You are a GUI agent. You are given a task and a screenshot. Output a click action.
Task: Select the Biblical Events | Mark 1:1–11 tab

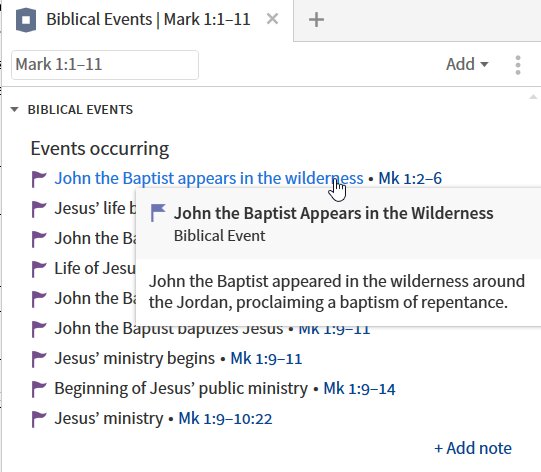148,19
